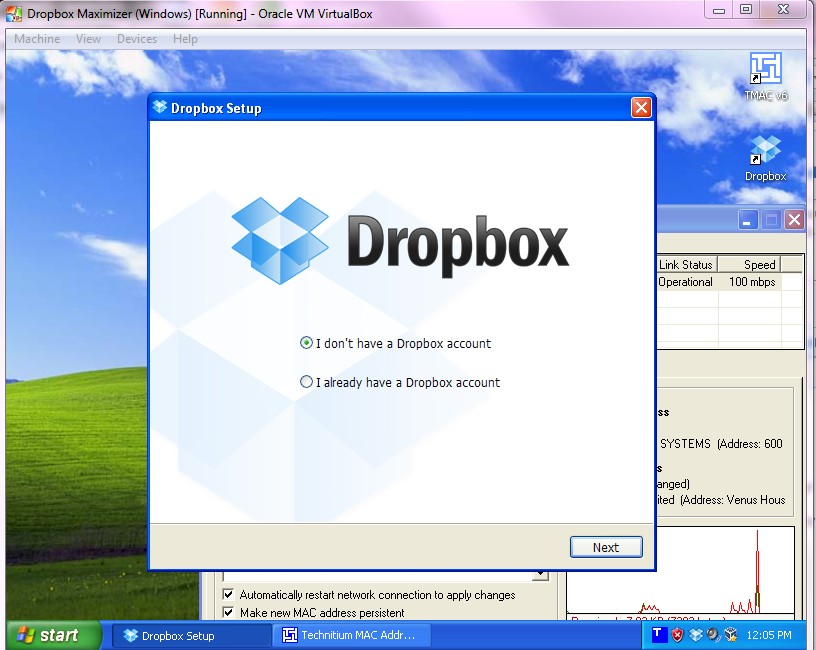This screenshot has height=650, width=816.
Task: Sort by the Link Status column header
Action: point(688,264)
